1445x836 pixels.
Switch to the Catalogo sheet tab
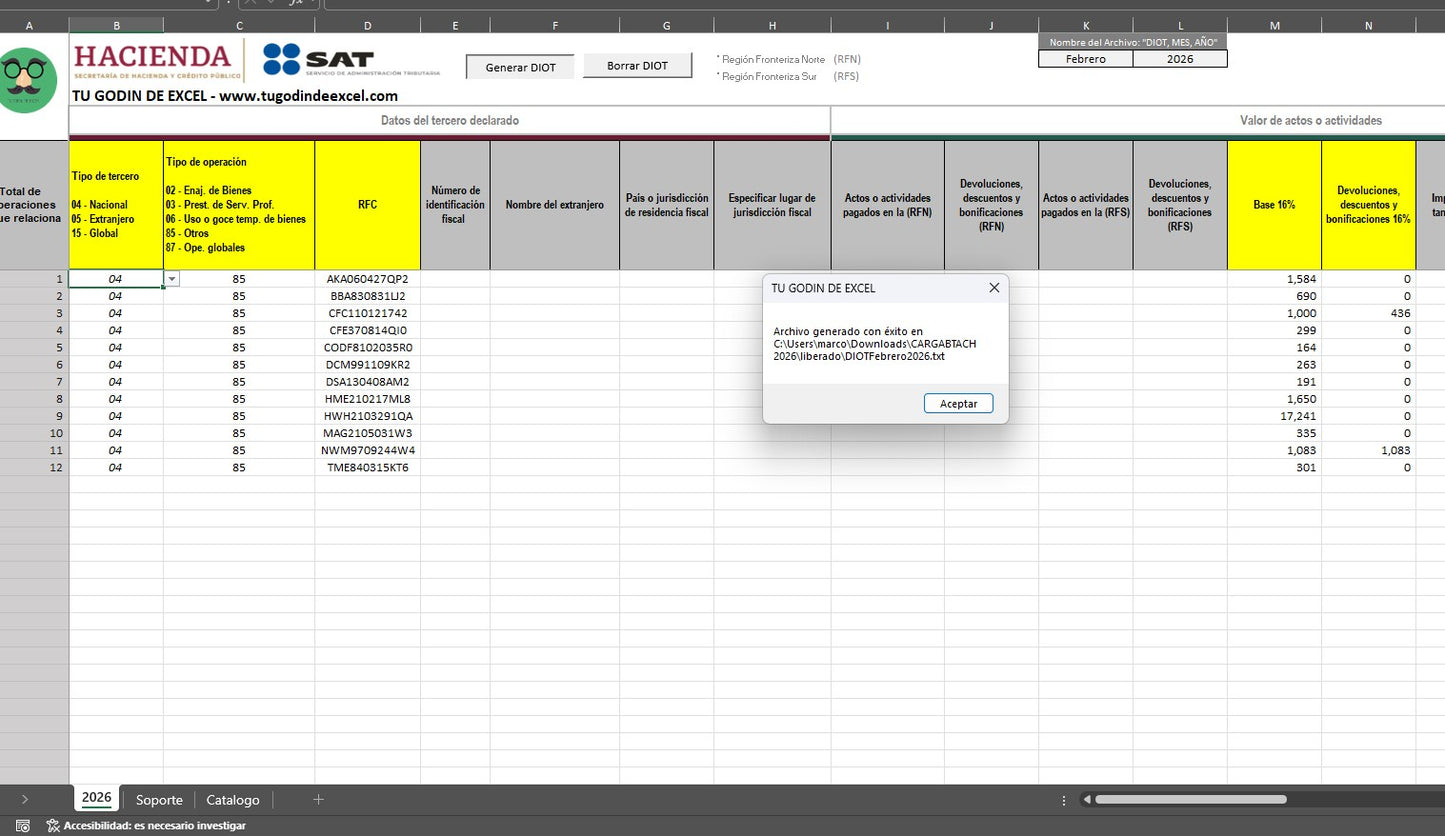coord(233,800)
